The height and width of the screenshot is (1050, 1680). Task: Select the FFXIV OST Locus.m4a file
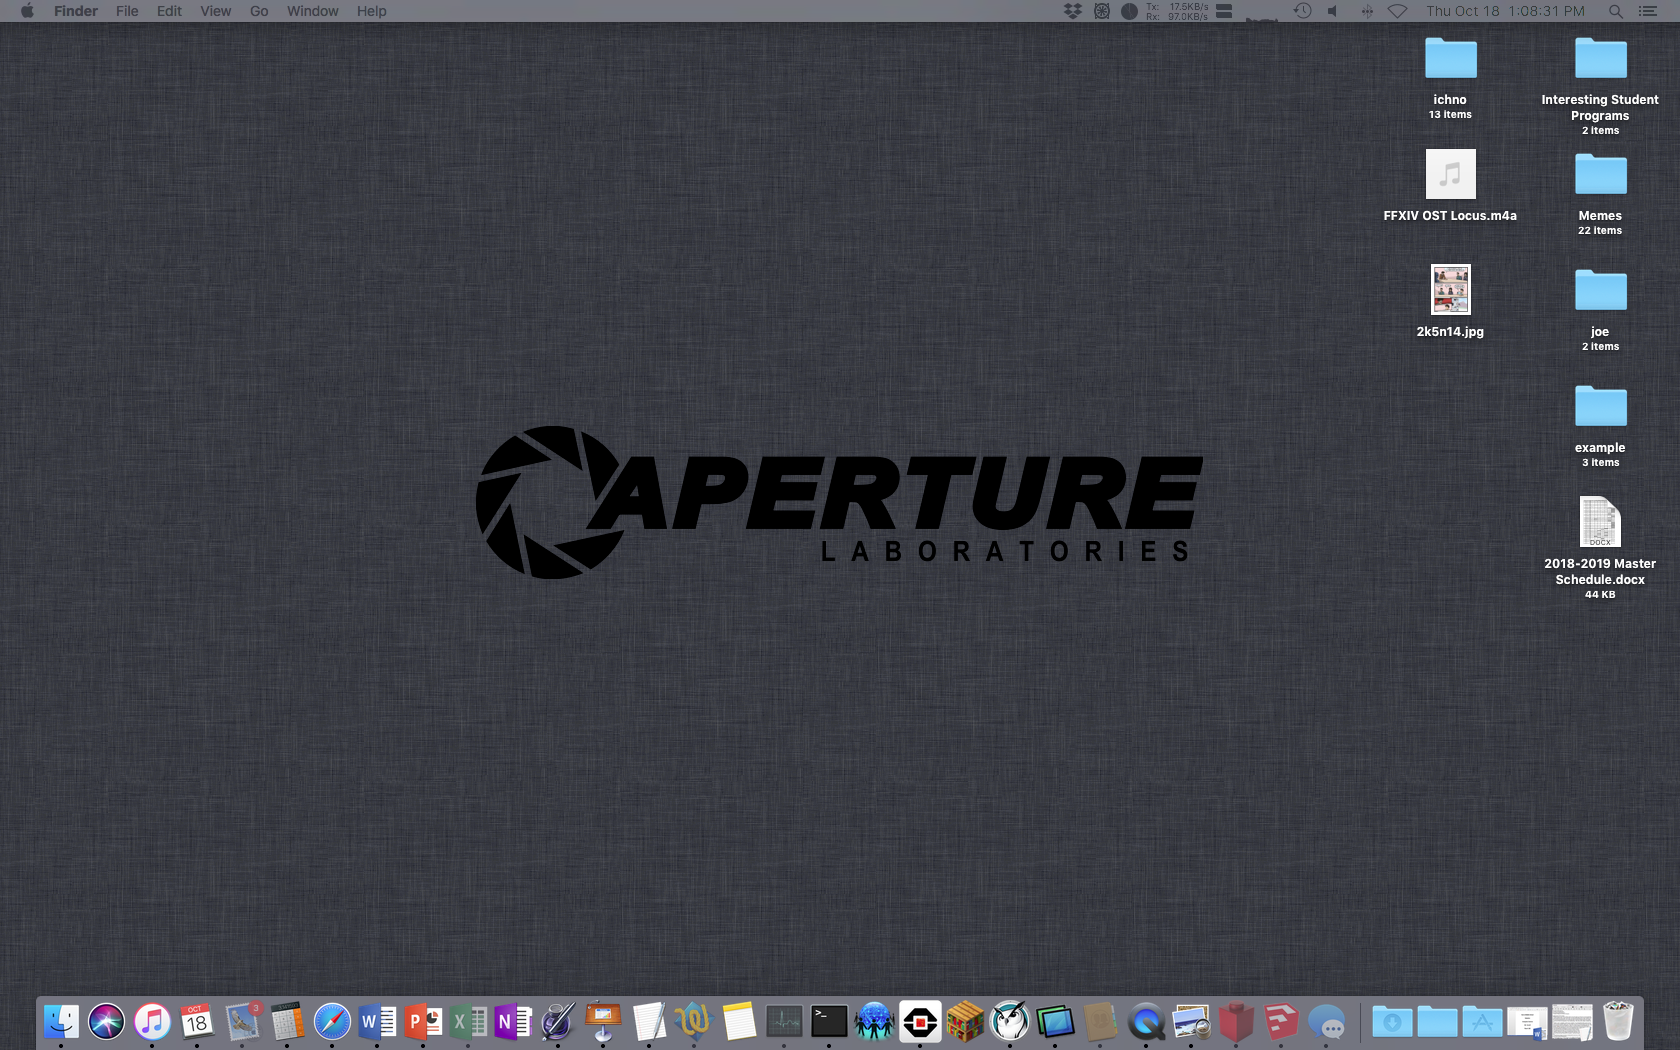1450,174
